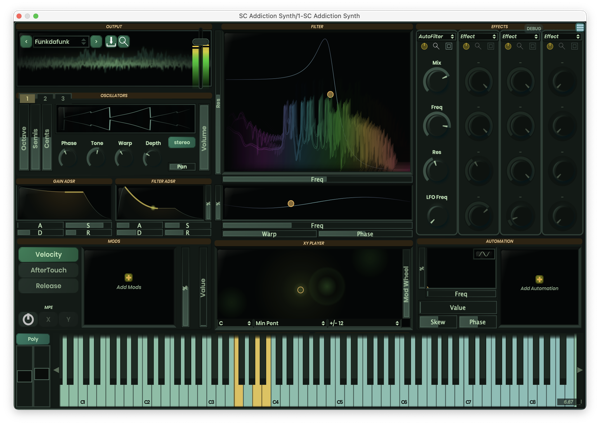Select oscillator tab 3
This screenshot has width=600, height=425.
coord(63,99)
